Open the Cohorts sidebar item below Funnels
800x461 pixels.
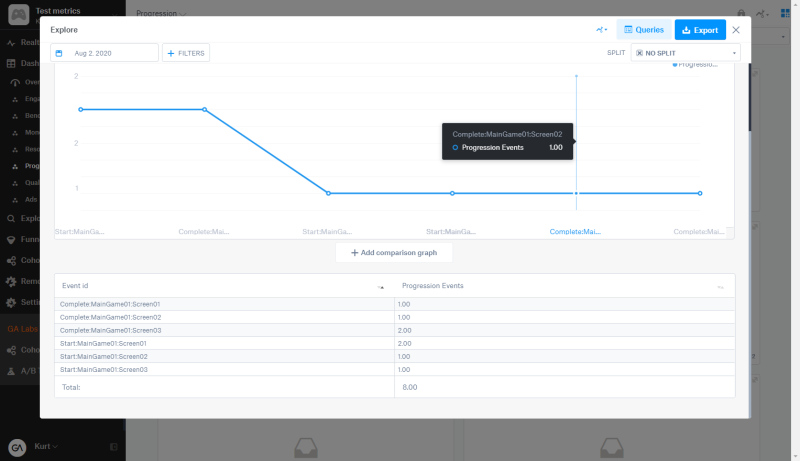coord(23,260)
